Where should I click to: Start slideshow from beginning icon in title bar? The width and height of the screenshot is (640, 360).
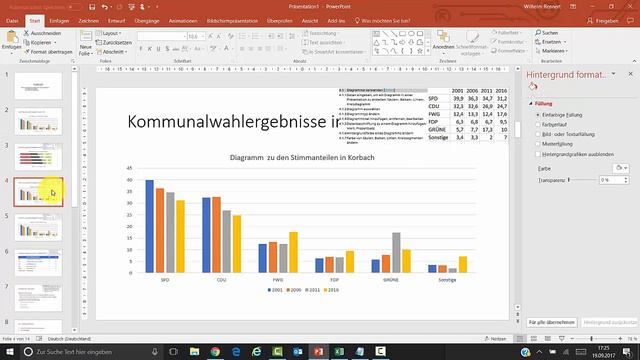[x=131, y=7]
